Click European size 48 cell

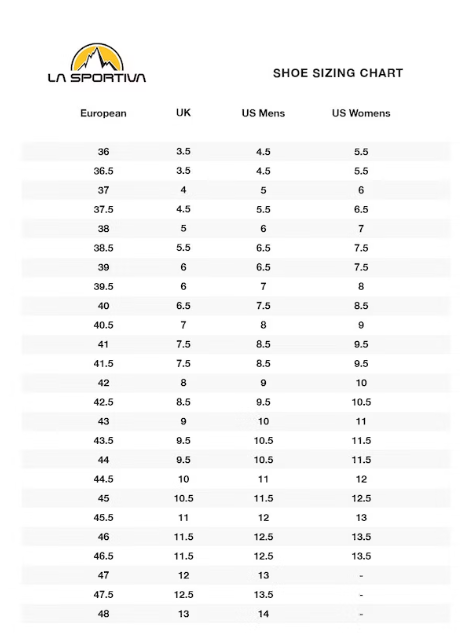point(103,614)
